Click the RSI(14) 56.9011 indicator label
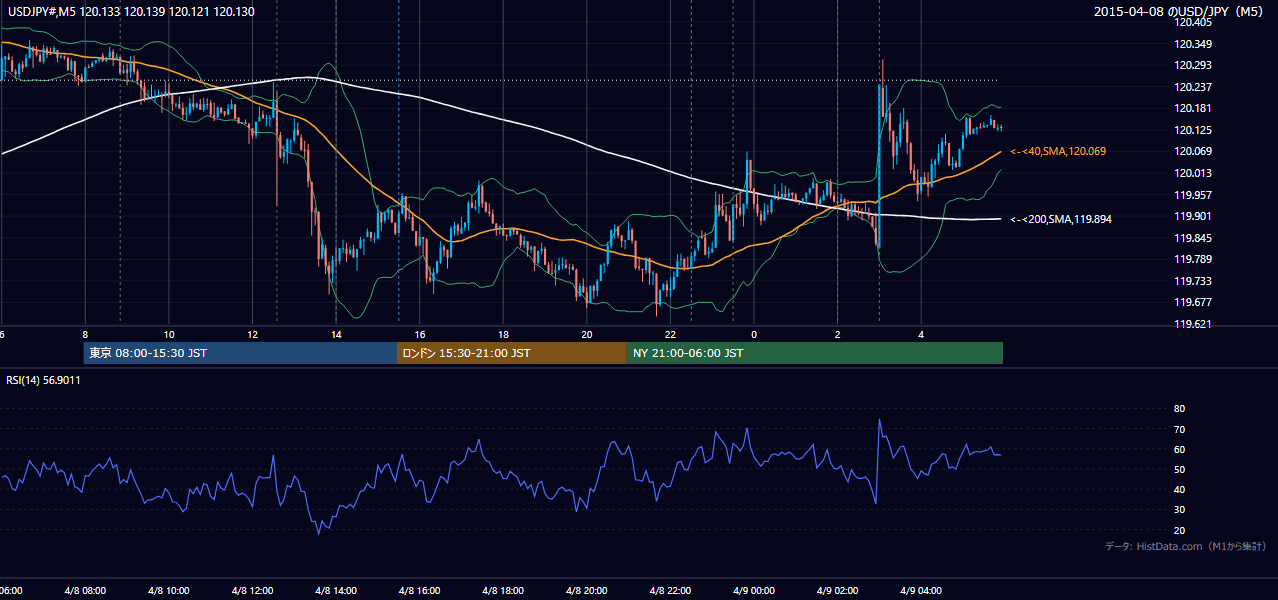This screenshot has height=600, width=1278. (x=44, y=380)
